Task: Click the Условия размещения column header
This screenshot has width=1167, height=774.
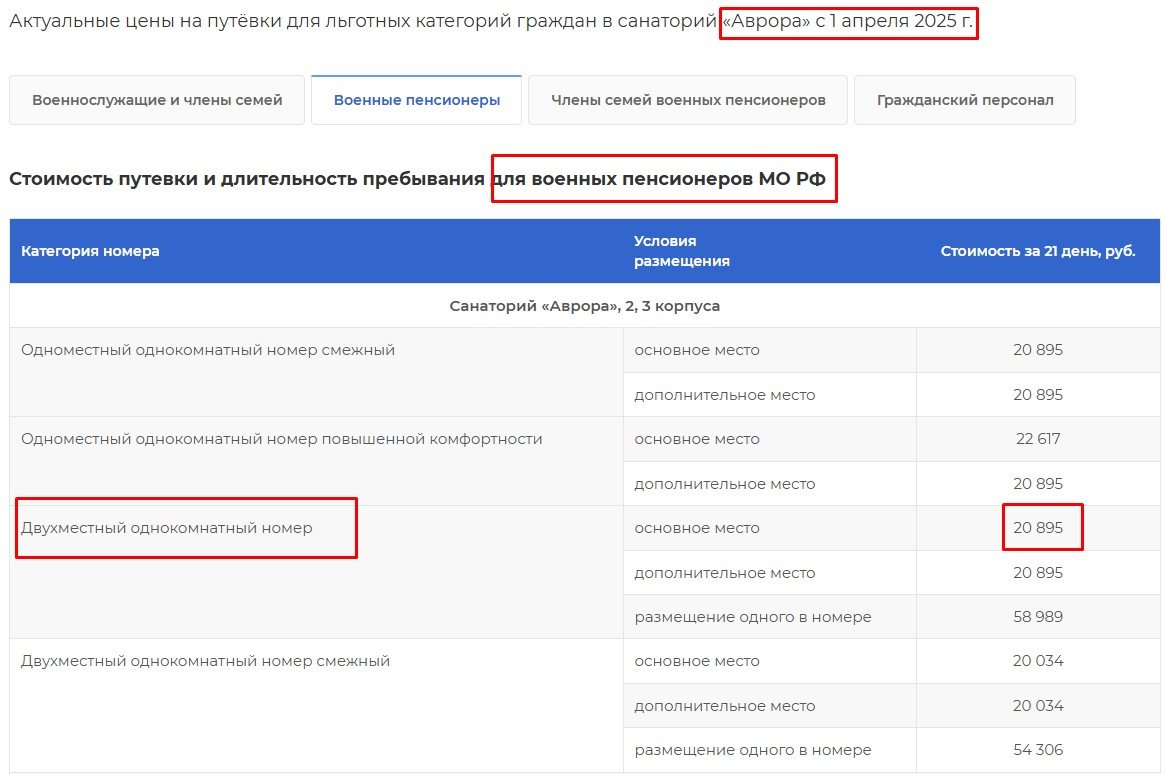Action: (x=681, y=251)
